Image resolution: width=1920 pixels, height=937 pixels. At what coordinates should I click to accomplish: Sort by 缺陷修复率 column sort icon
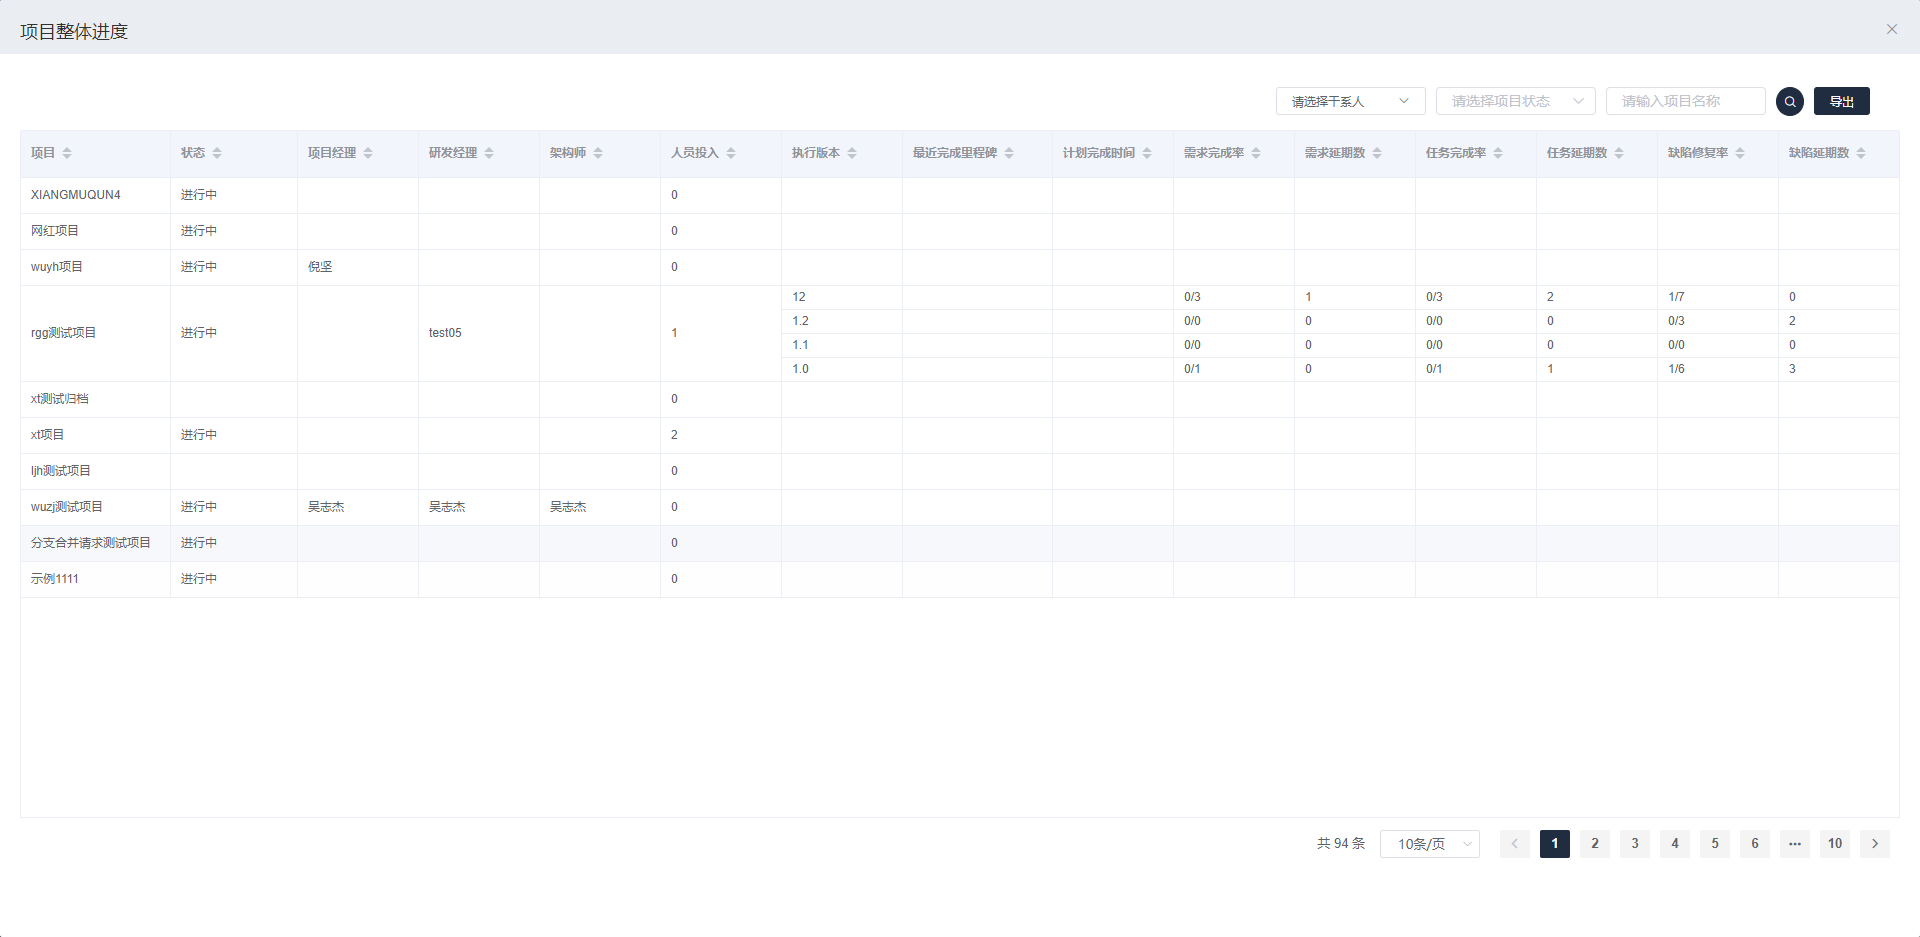click(x=1740, y=153)
